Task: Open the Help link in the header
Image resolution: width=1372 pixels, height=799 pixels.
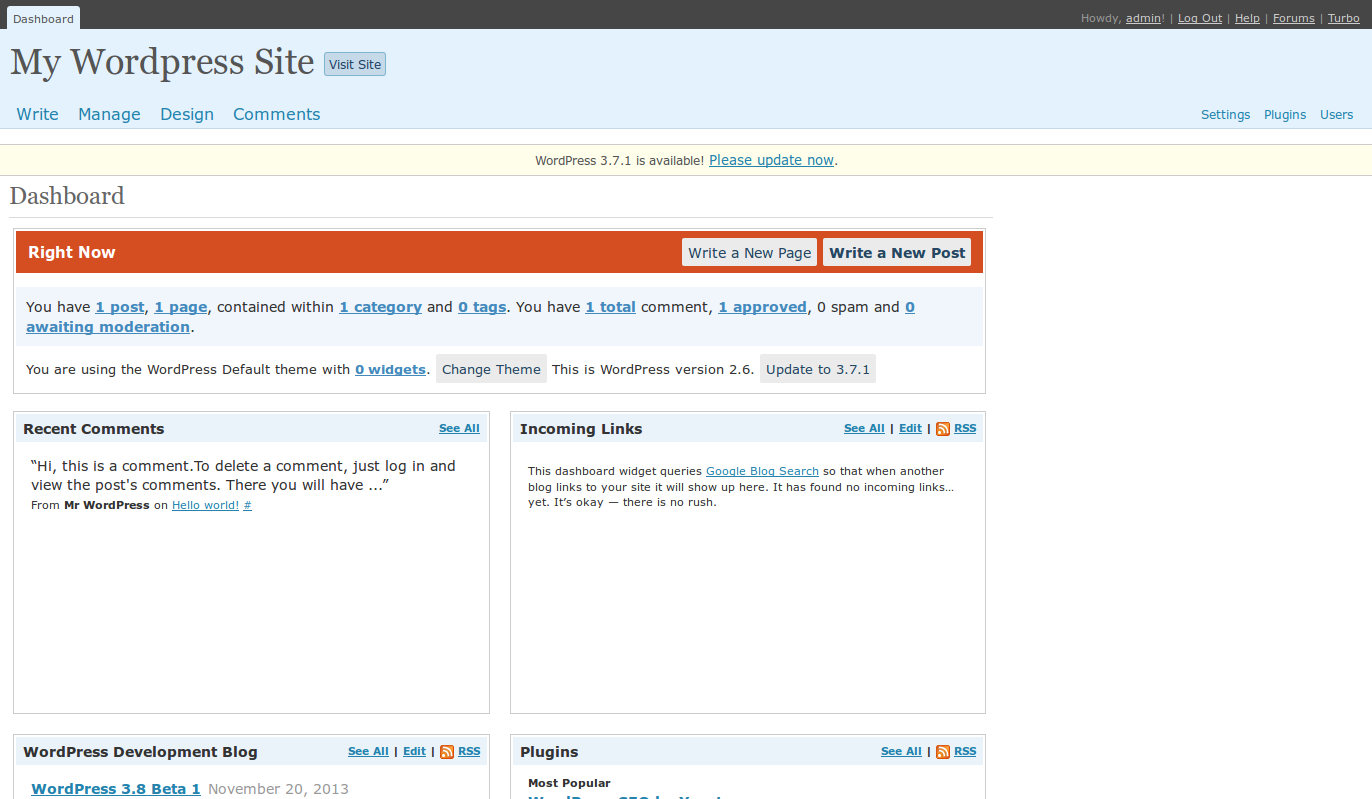Action: 1247,18
